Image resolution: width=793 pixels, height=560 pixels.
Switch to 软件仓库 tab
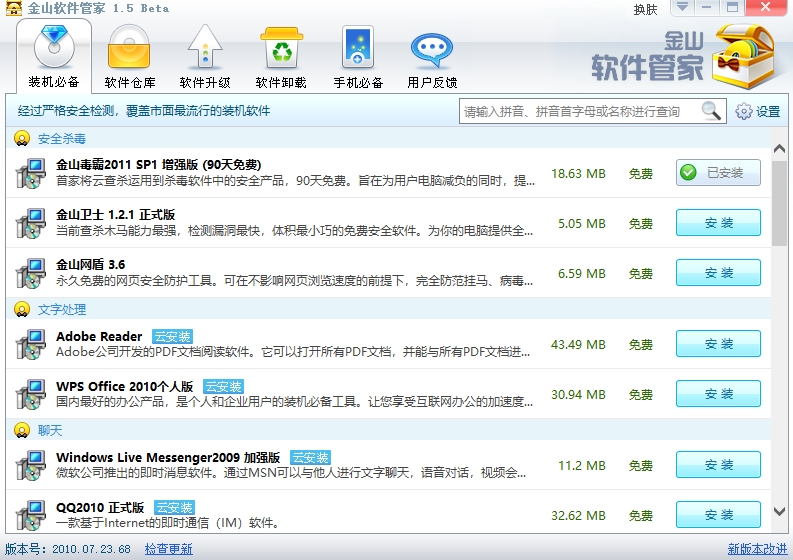coord(129,57)
